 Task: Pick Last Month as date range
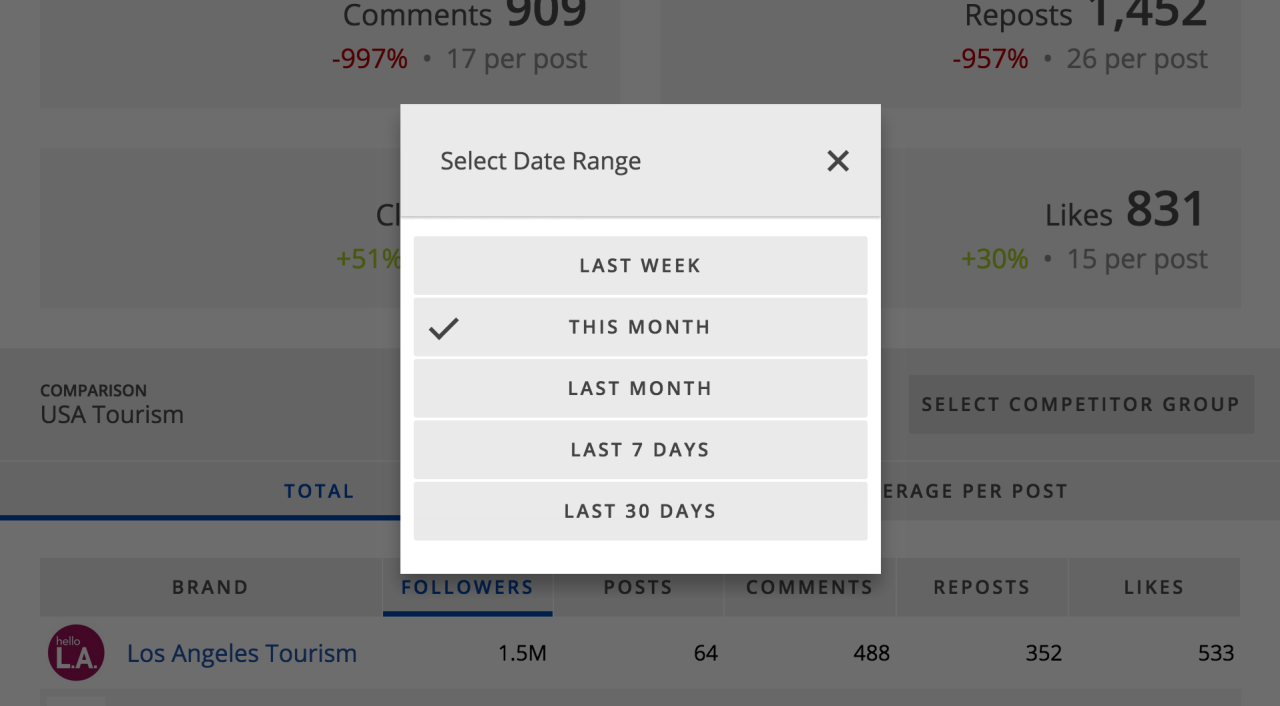pos(640,388)
